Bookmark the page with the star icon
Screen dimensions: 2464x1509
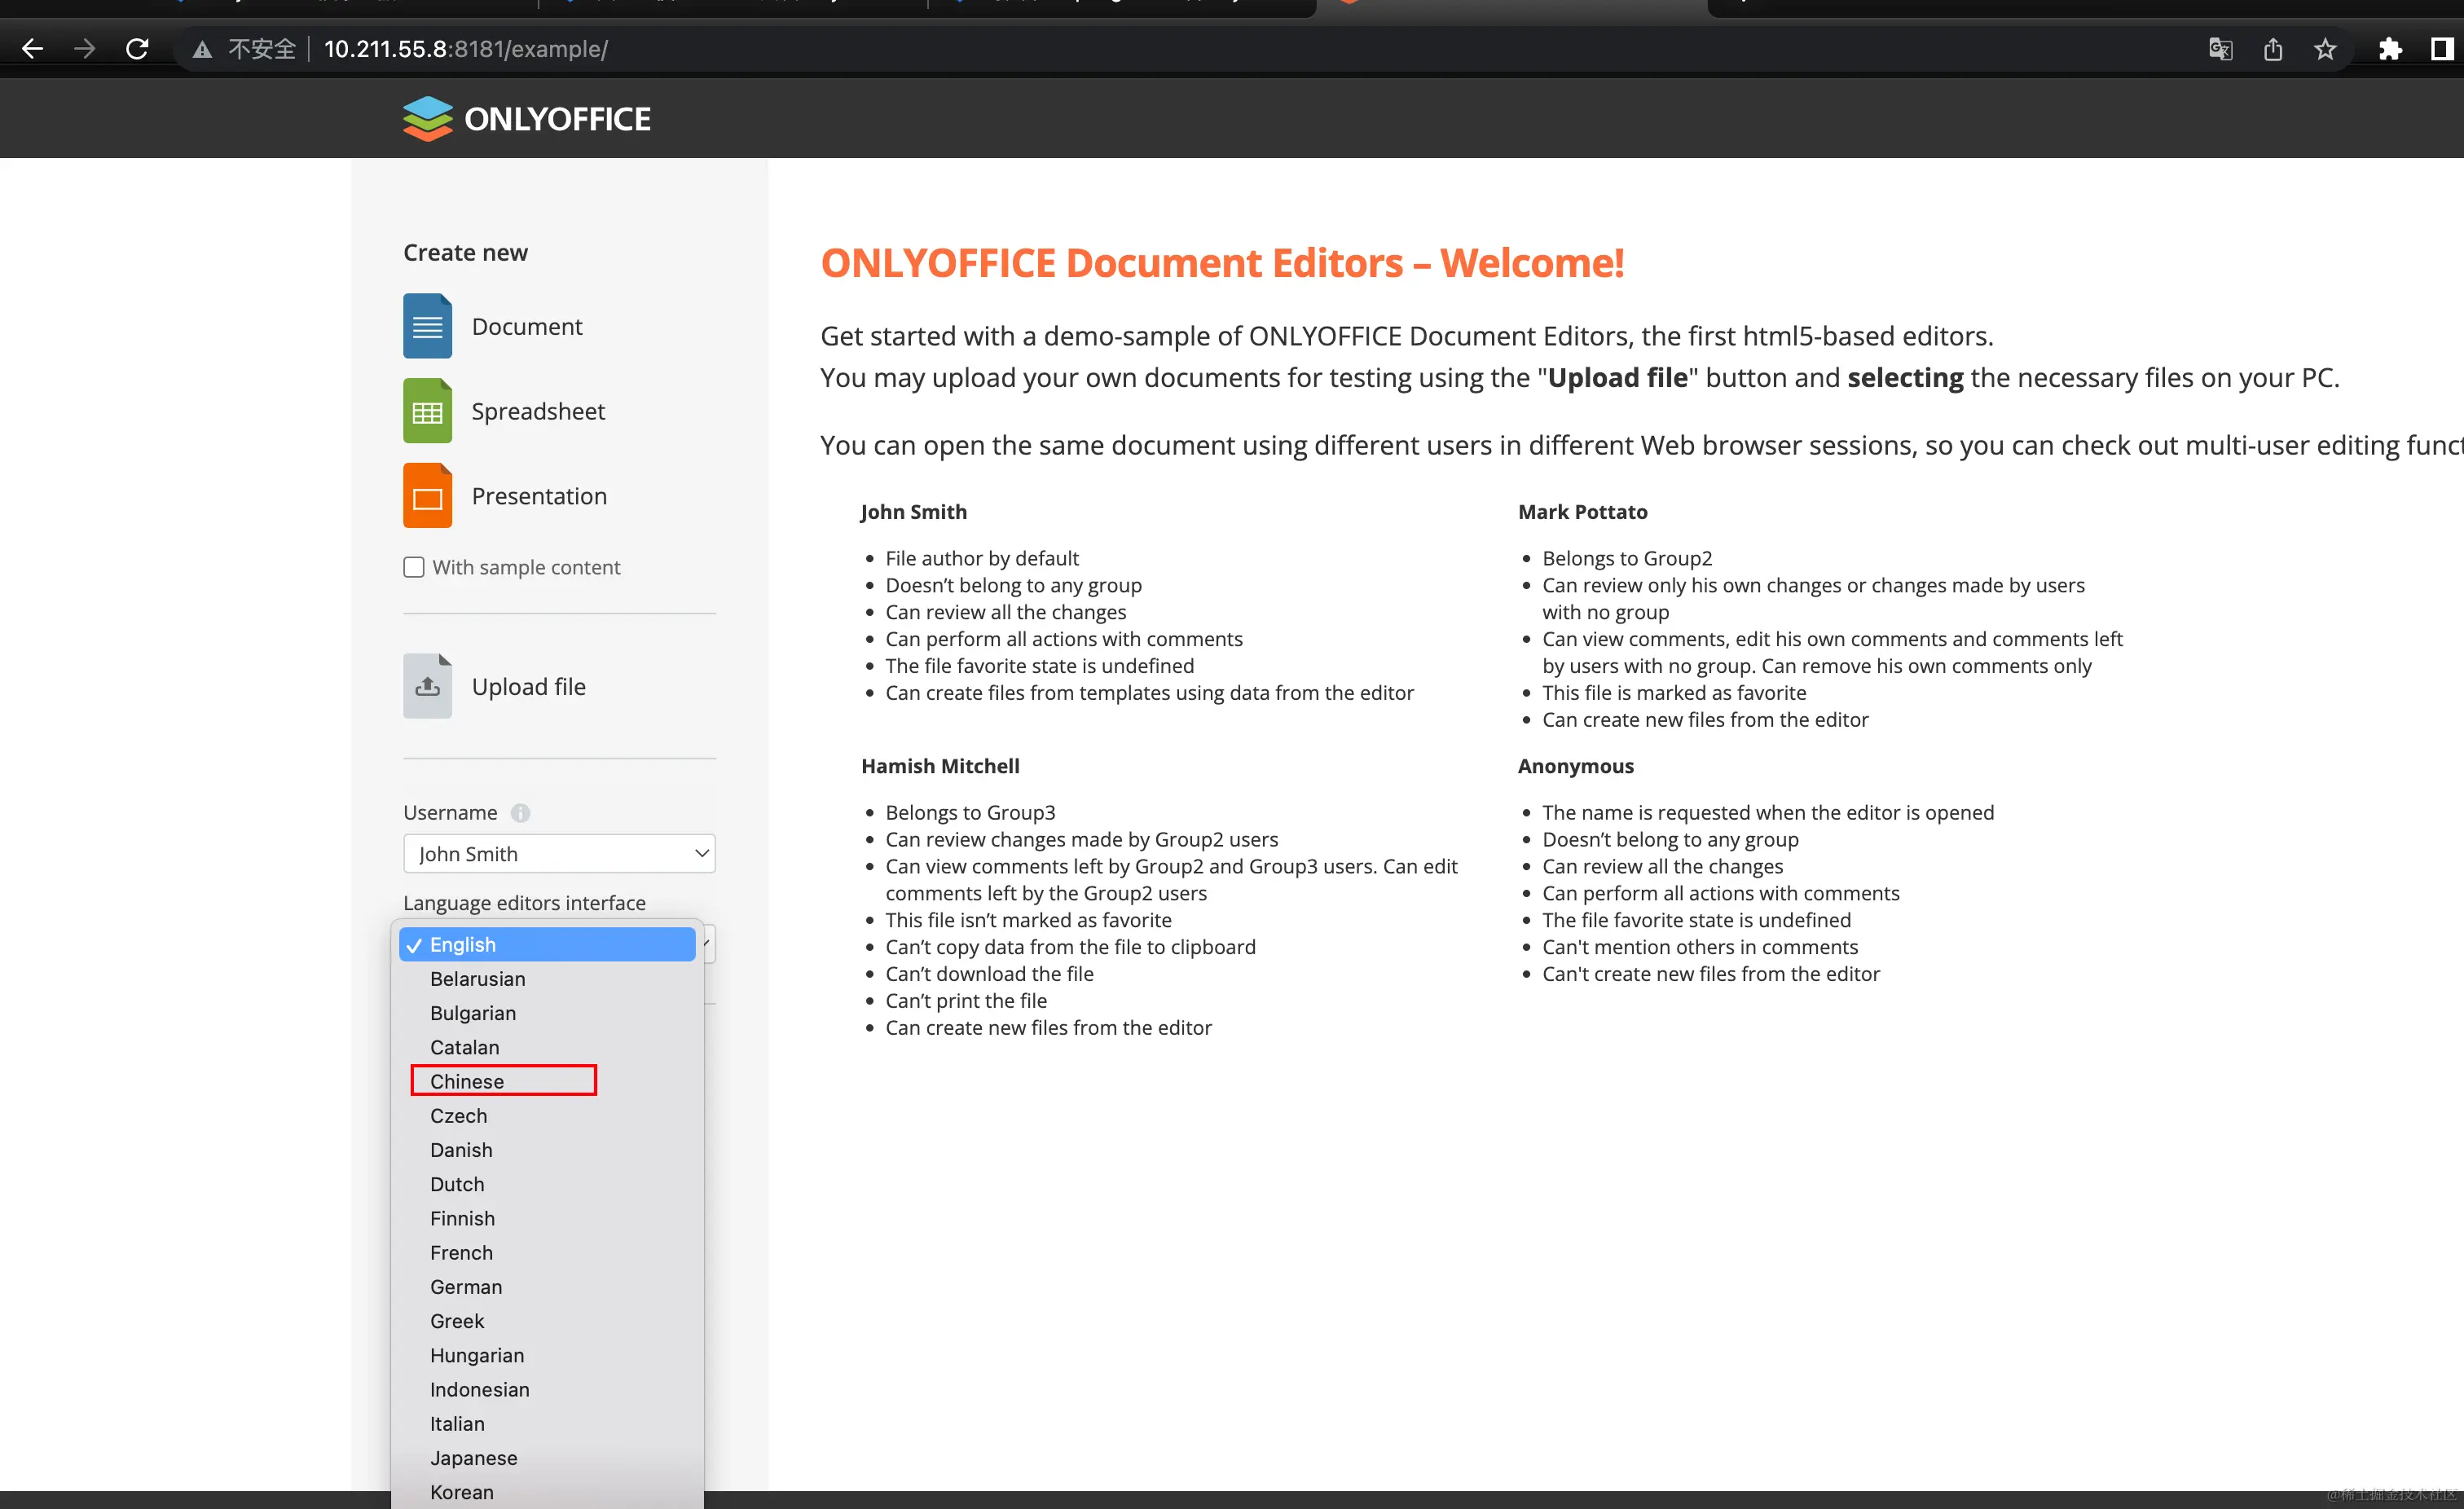[x=2325, y=48]
